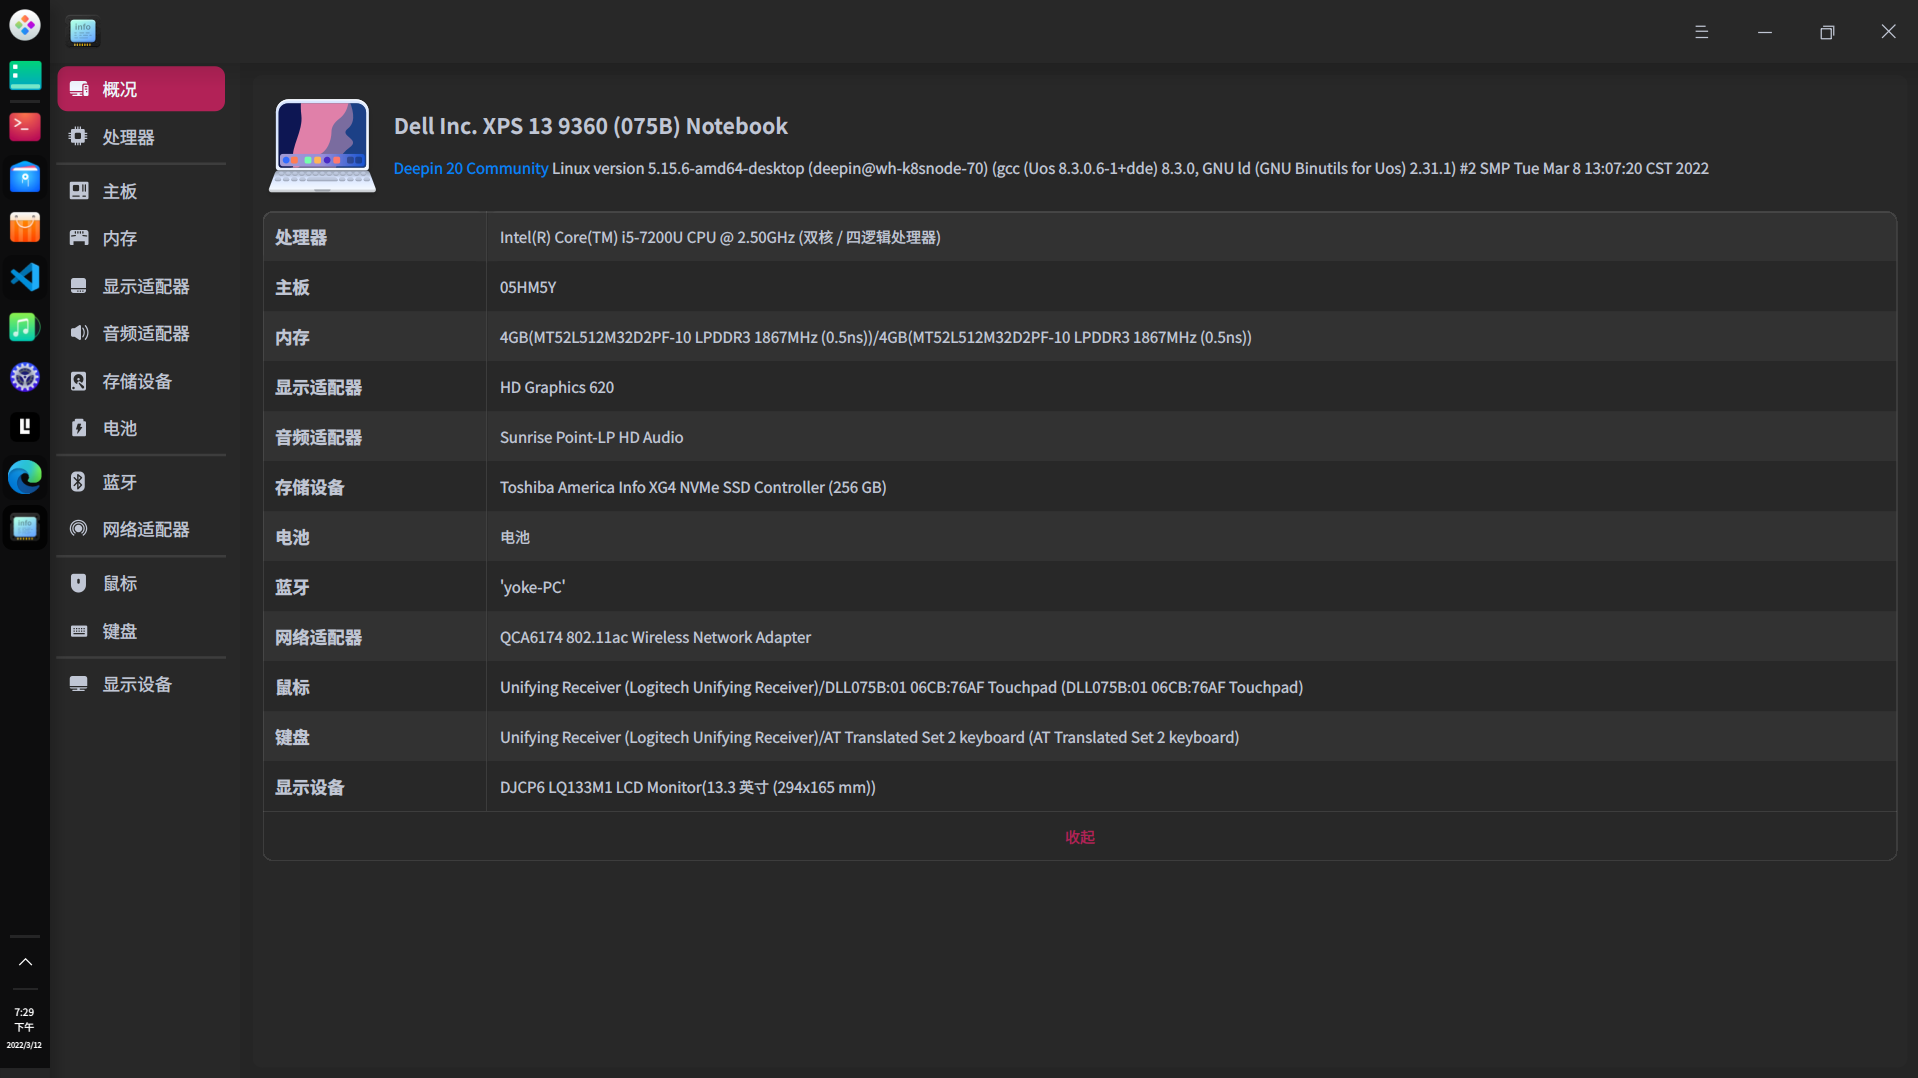1918x1078 pixels.
Task: Click the Linux version 5.15.6 kernel text
Action: point(1130,168)
